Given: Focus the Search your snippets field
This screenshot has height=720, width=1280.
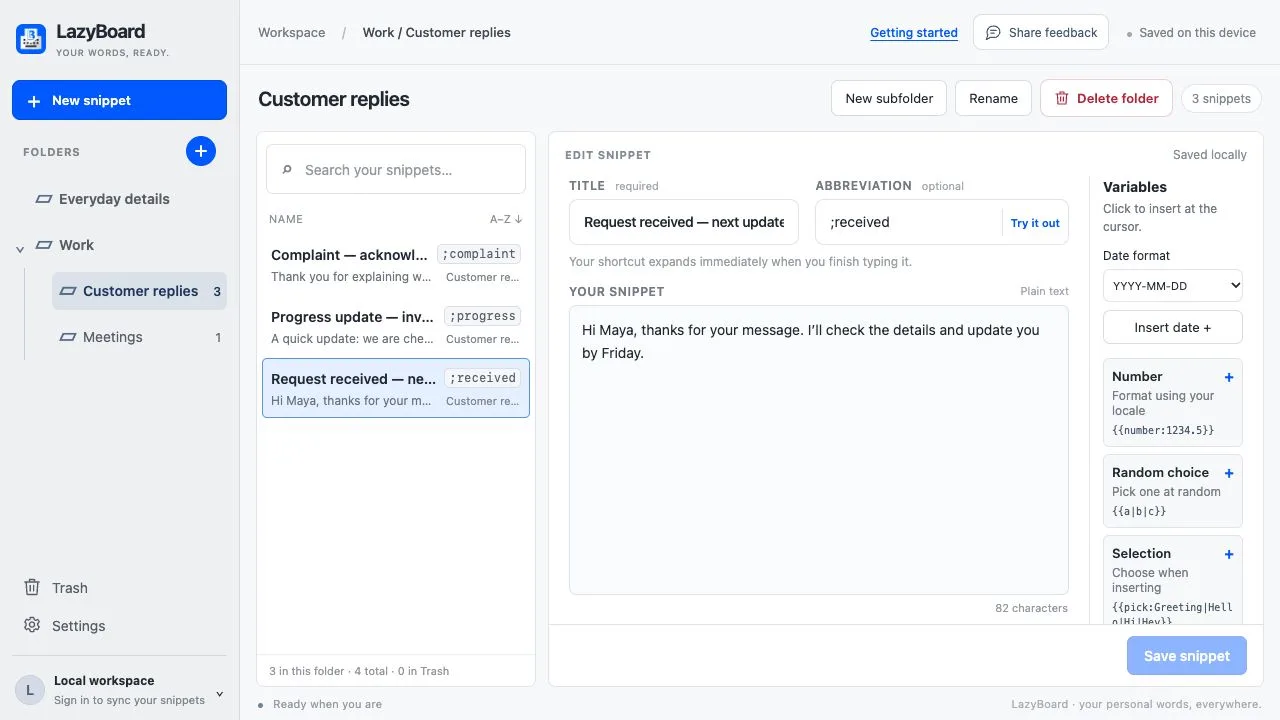Looking at the screenshot, I should 396,170.
